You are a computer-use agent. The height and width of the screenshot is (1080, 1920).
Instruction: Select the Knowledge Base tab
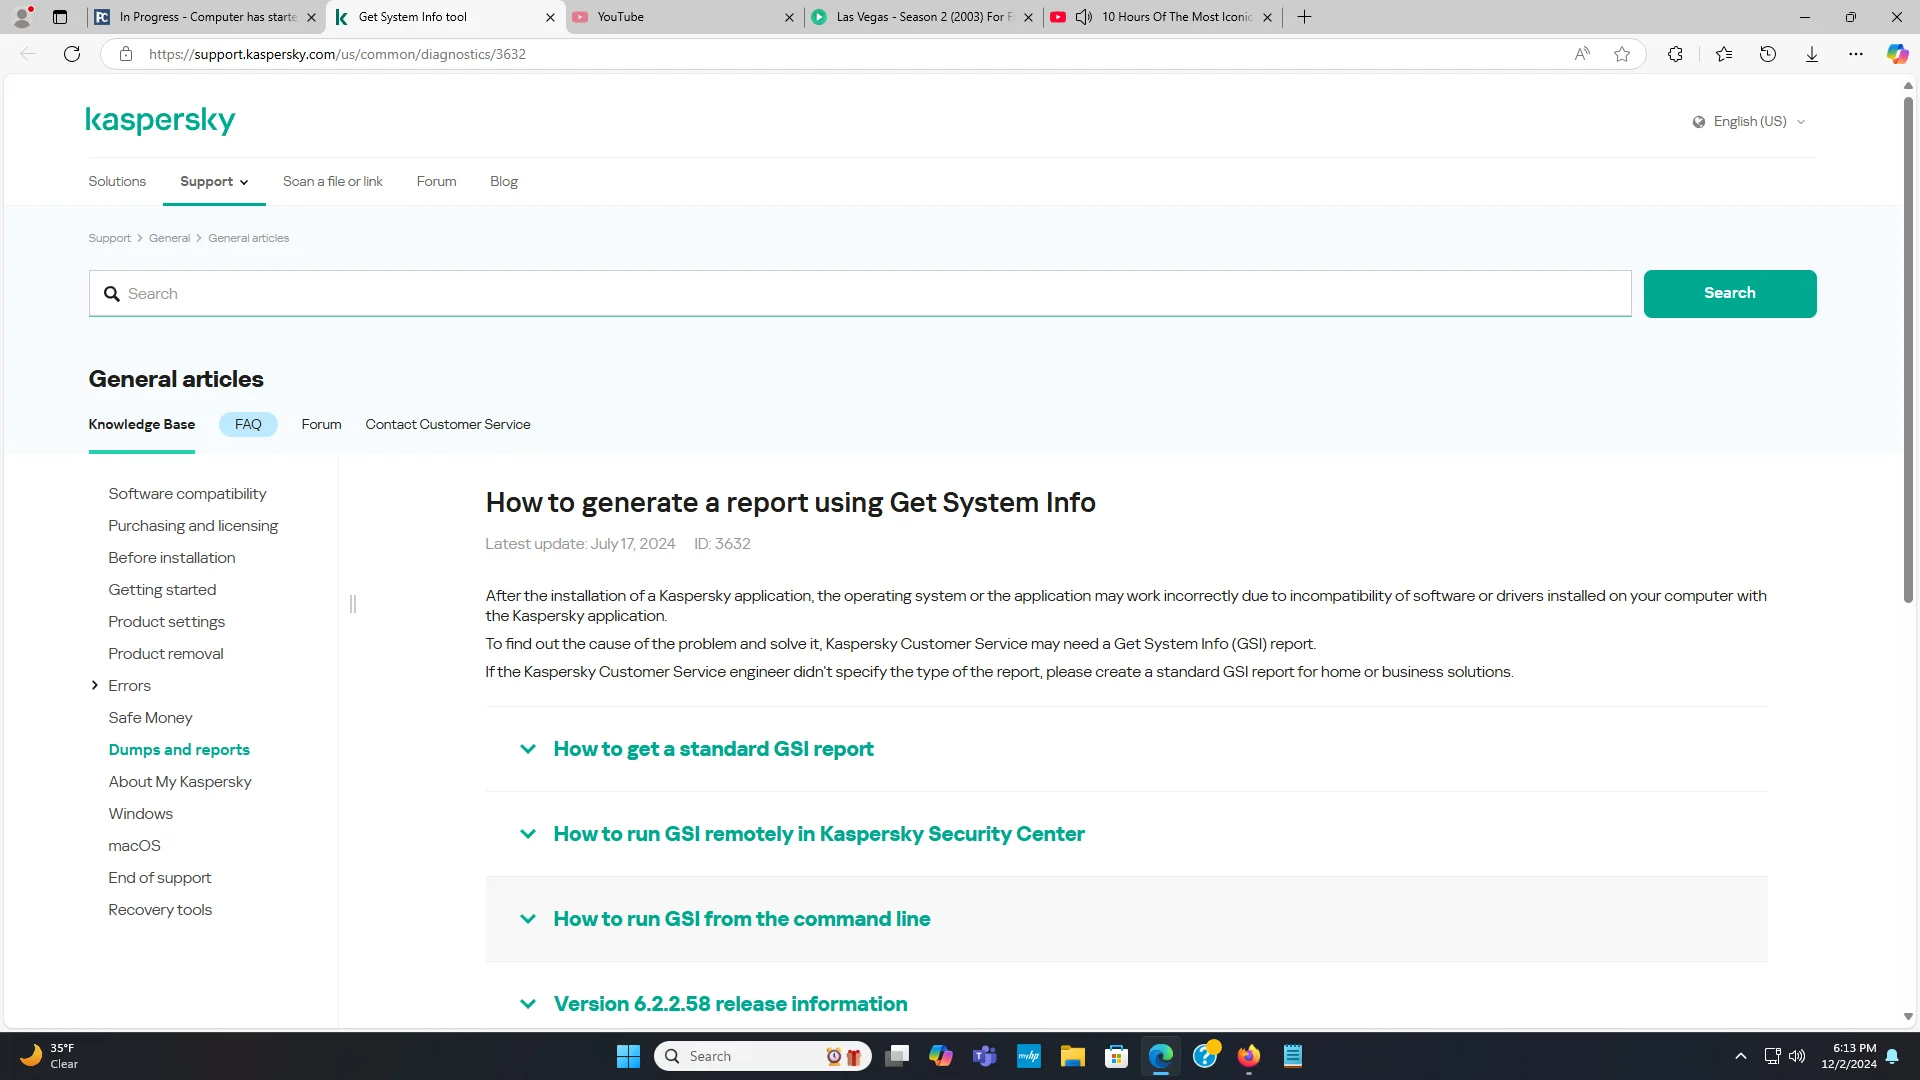click(x=141, y=424)
